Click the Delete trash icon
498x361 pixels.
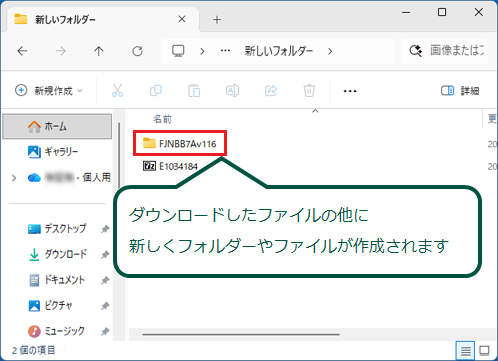tap(309, 90)
